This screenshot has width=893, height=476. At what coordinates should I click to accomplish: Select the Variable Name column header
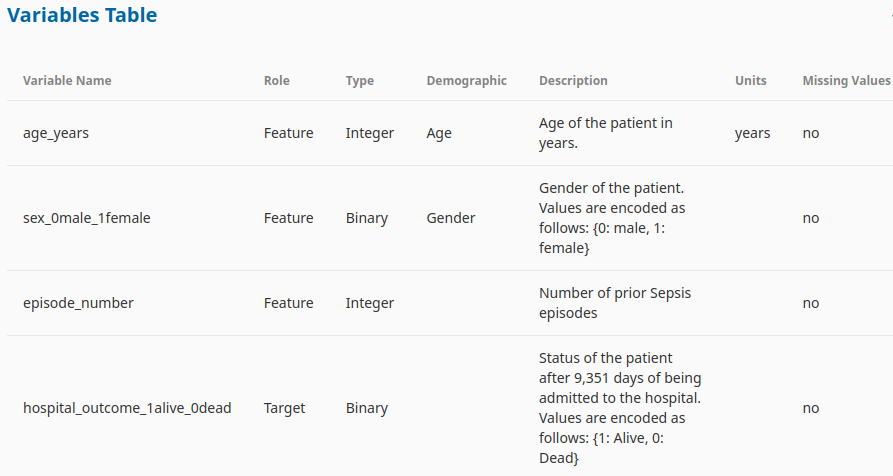click(67, 81)
